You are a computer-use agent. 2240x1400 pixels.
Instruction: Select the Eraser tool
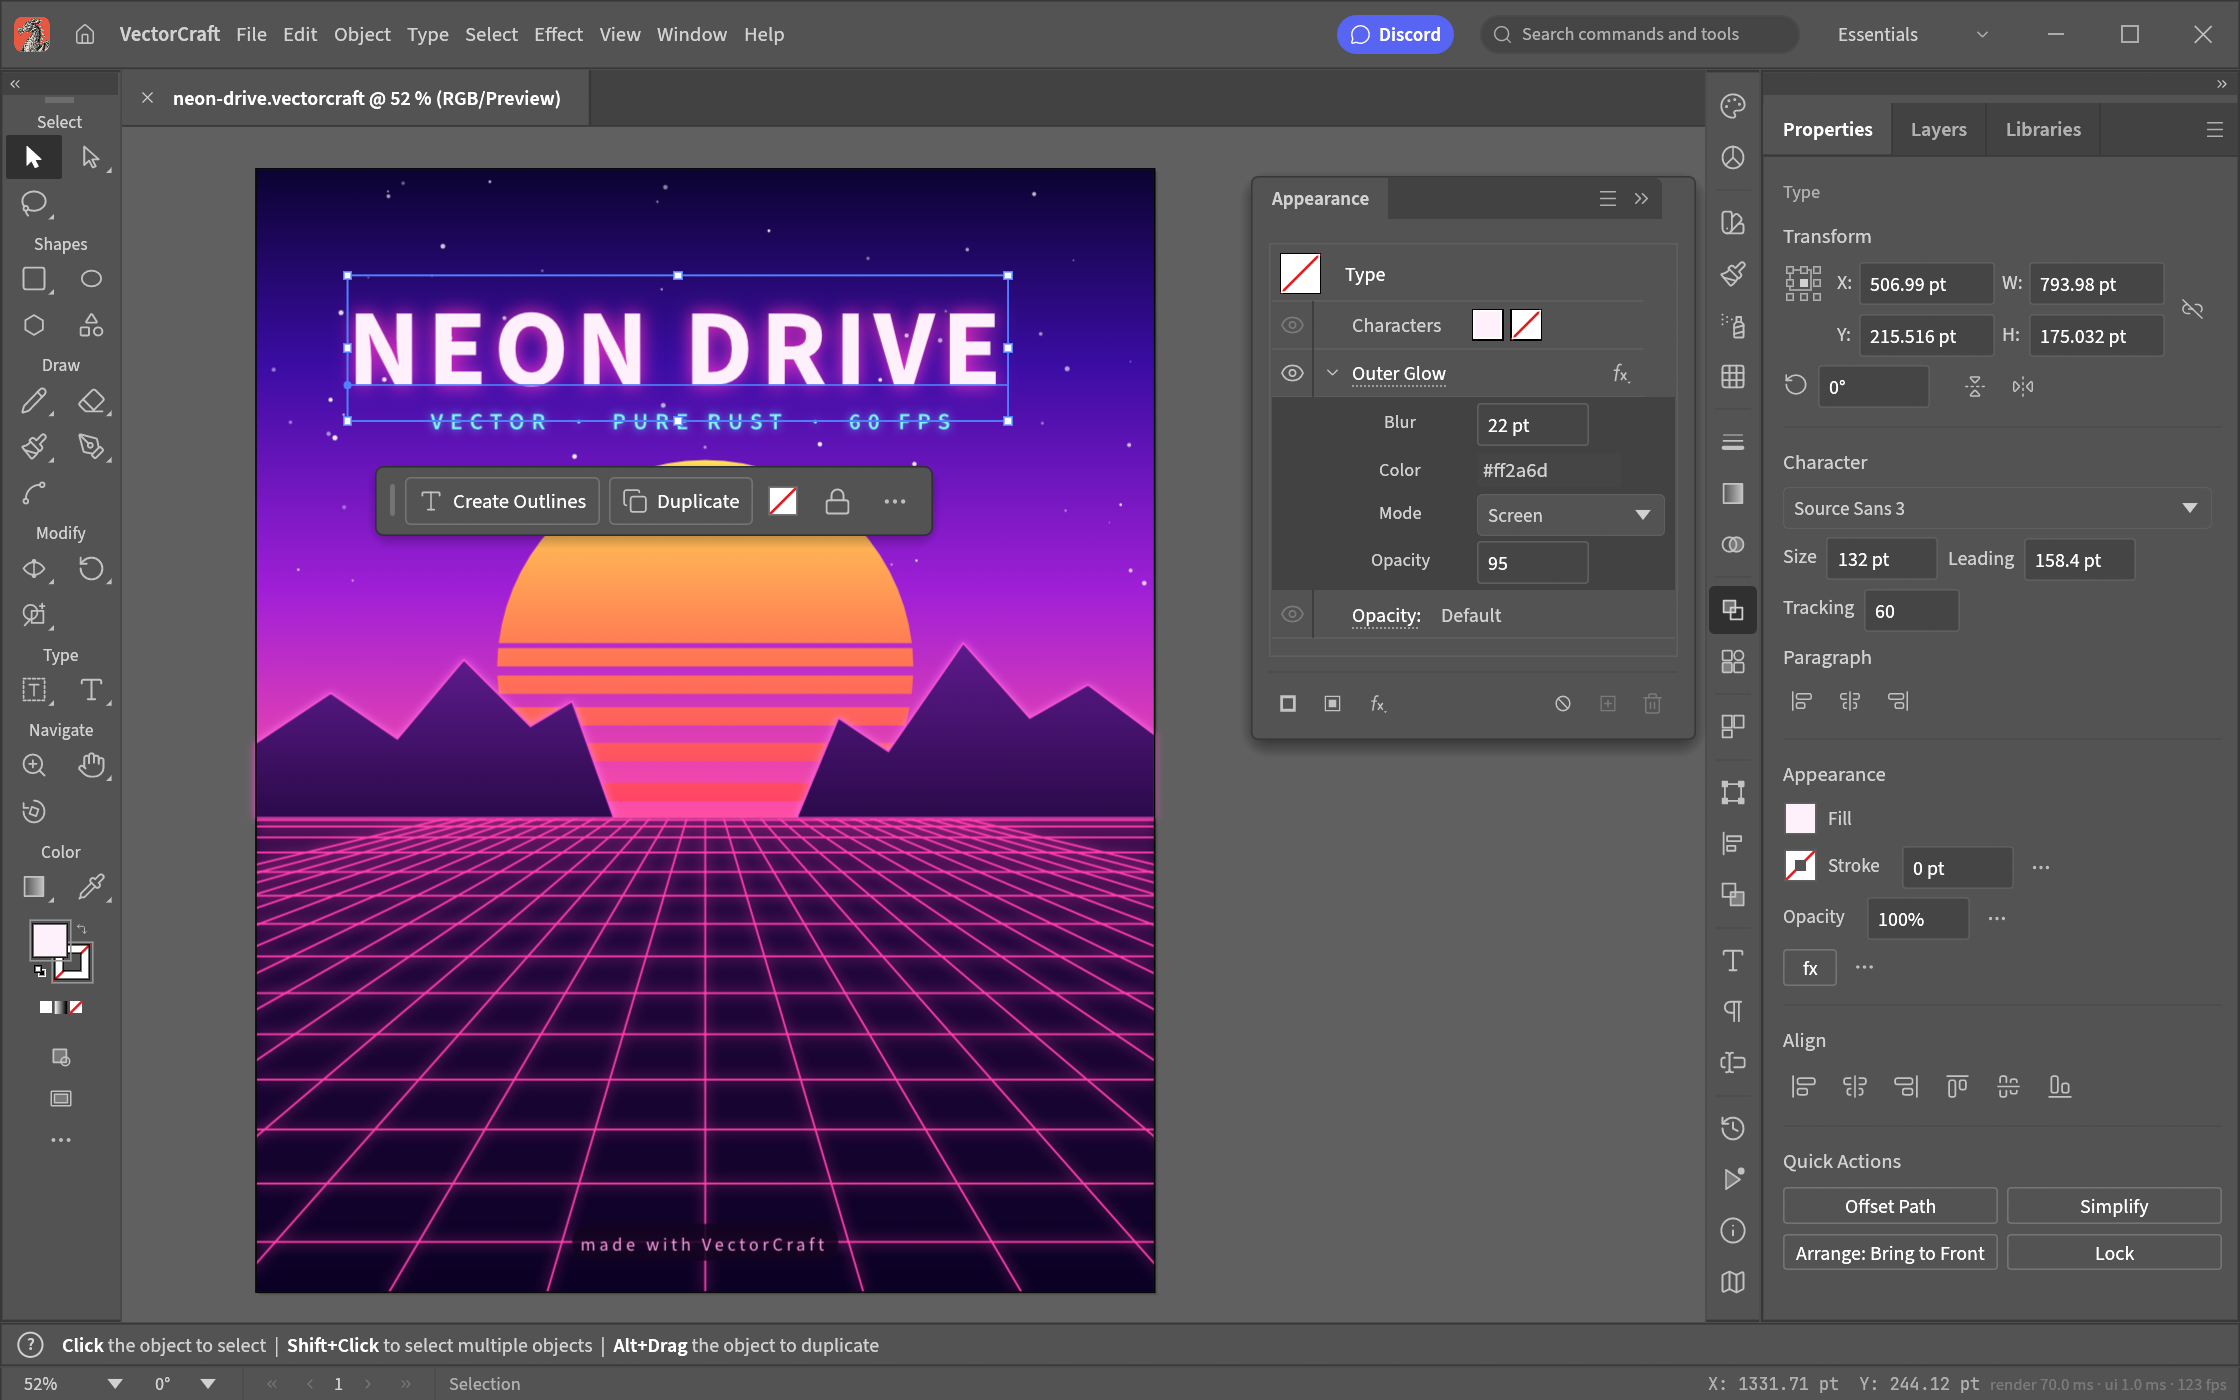[x=91, y=401]
